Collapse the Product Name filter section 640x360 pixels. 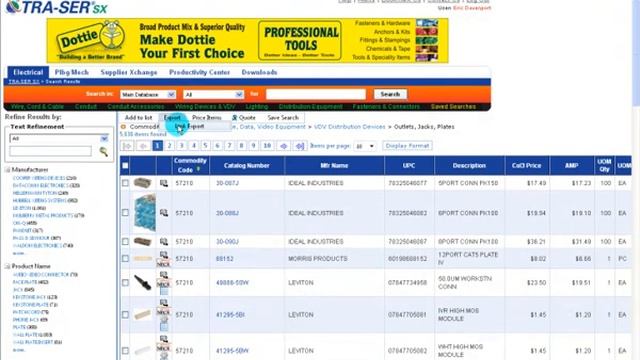pyautogui.click(x=7, y=266)
